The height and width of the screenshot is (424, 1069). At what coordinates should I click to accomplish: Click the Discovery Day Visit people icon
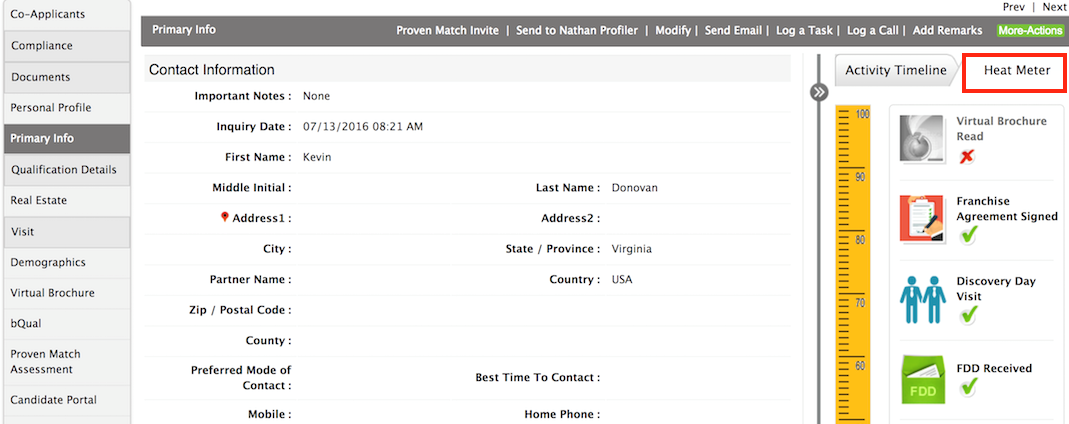coord(922,299)
